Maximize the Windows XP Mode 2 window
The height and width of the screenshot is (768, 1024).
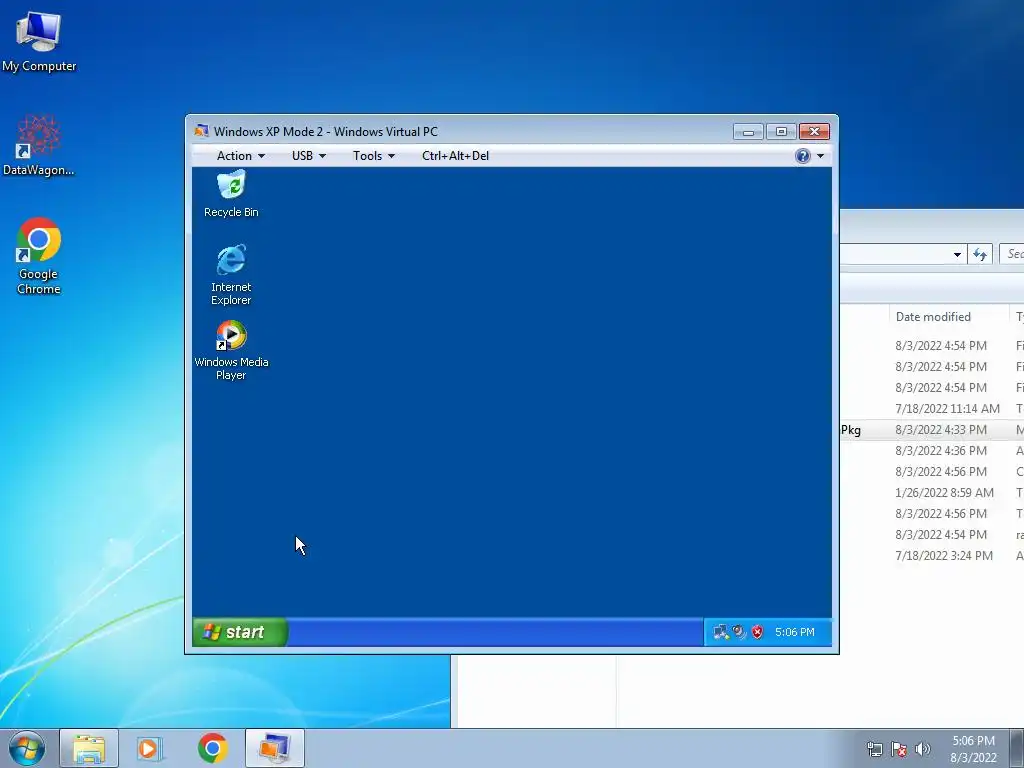pos(781,132)
